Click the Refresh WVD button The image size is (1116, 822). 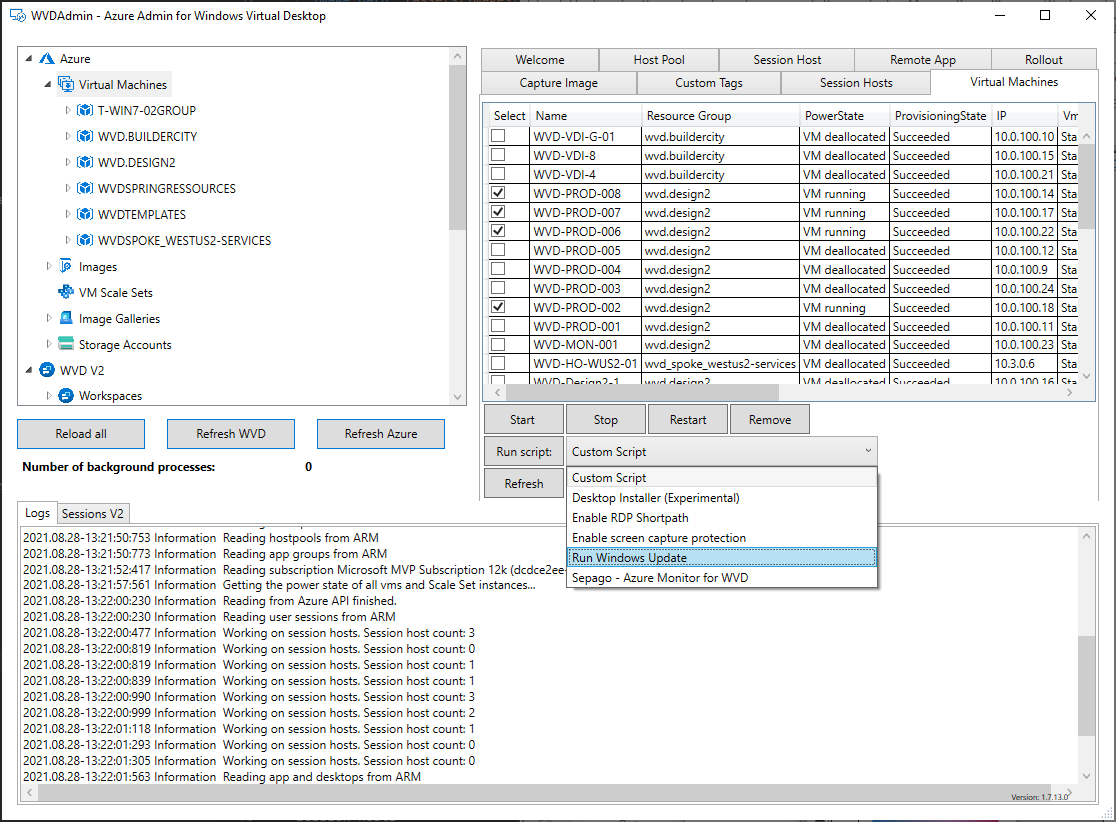[x=231, y=433]
